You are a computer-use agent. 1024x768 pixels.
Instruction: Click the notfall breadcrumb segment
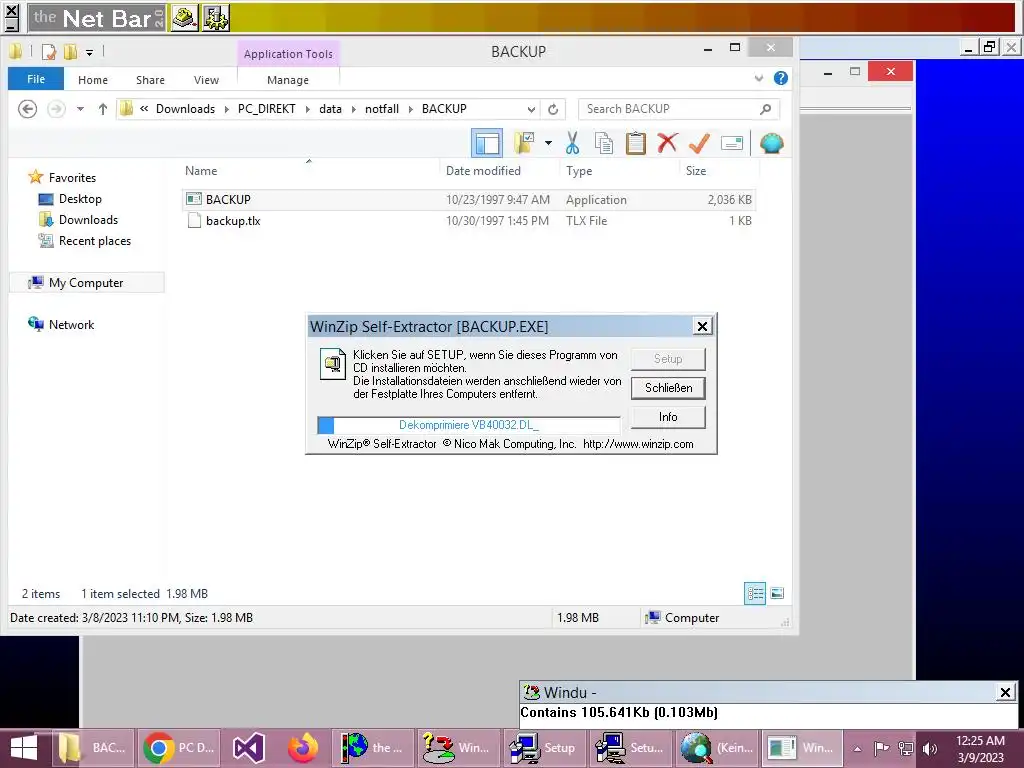tap(382, 109)
